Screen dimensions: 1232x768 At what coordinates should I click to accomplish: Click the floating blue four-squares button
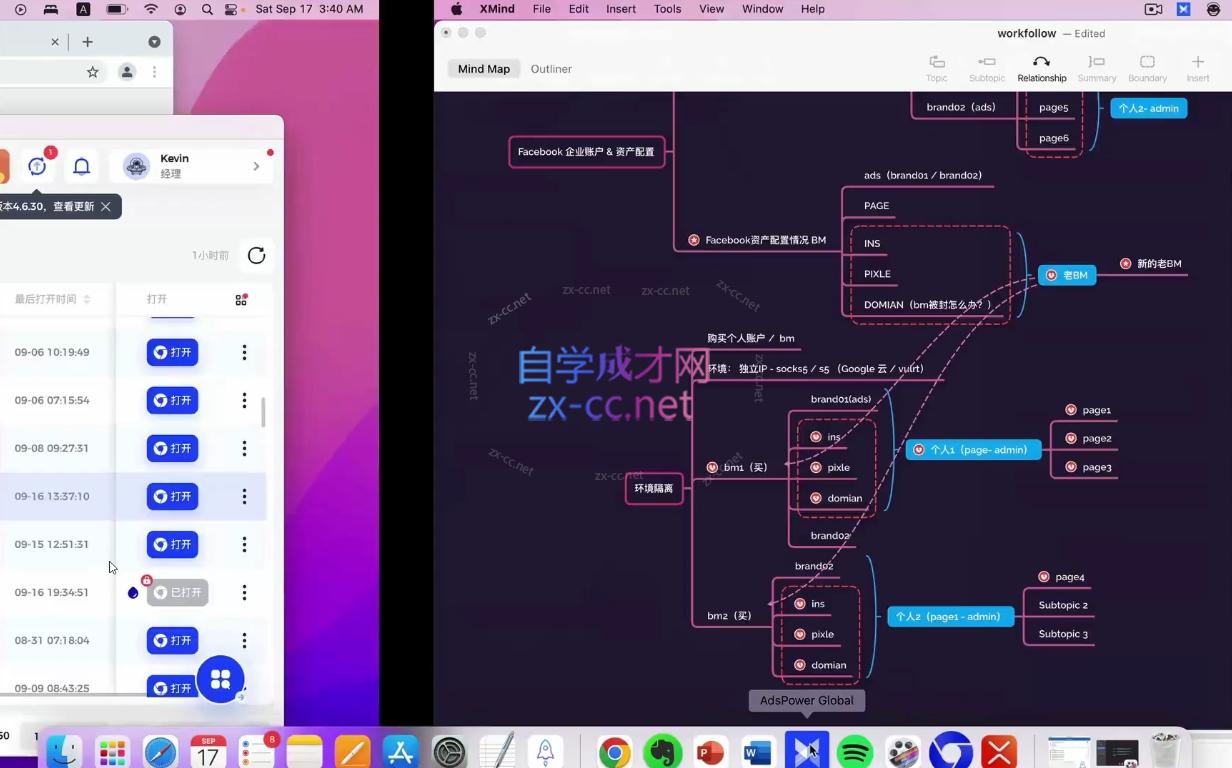pyautogui.click(x=220, y=679)
